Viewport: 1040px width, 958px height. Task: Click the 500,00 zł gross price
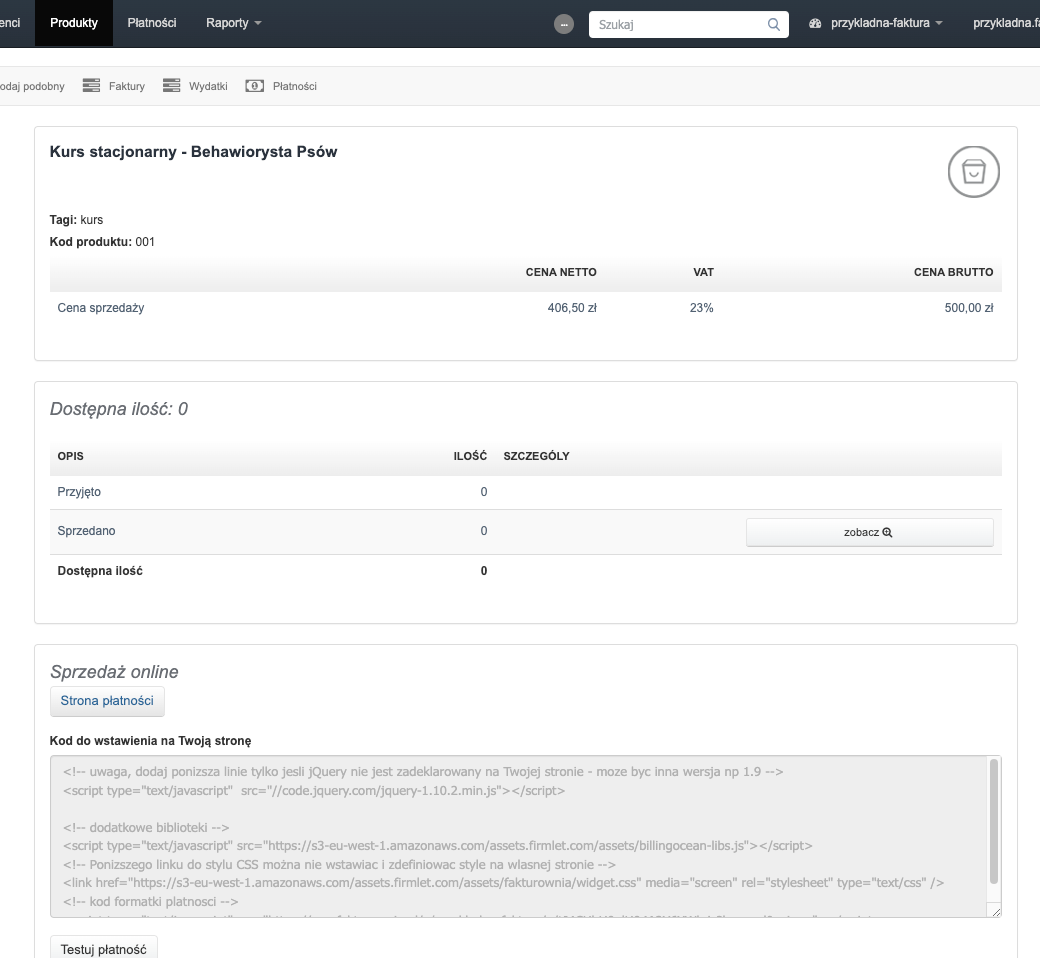[969, 308]
